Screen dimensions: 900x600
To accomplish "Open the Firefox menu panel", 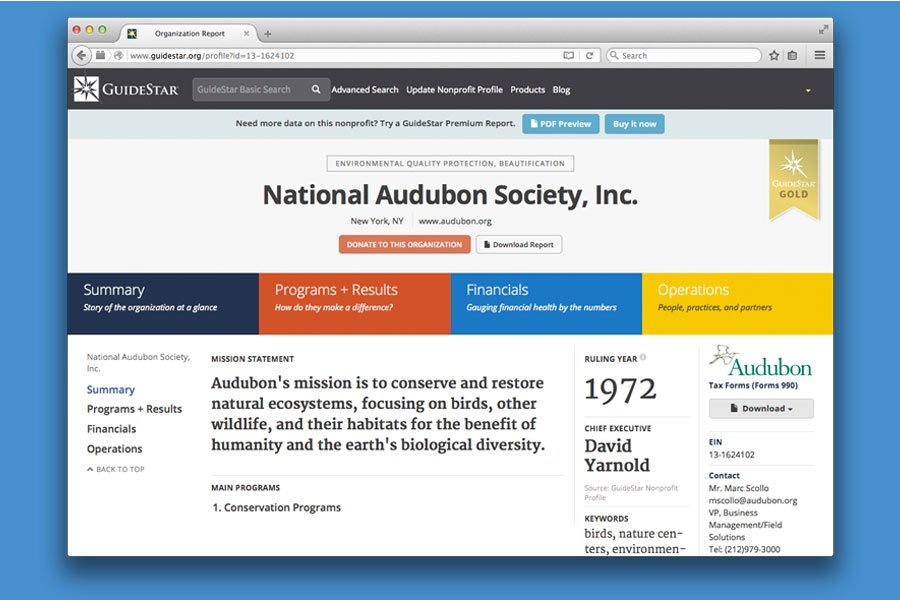I will pyautogui.click(x=820, y=55).
